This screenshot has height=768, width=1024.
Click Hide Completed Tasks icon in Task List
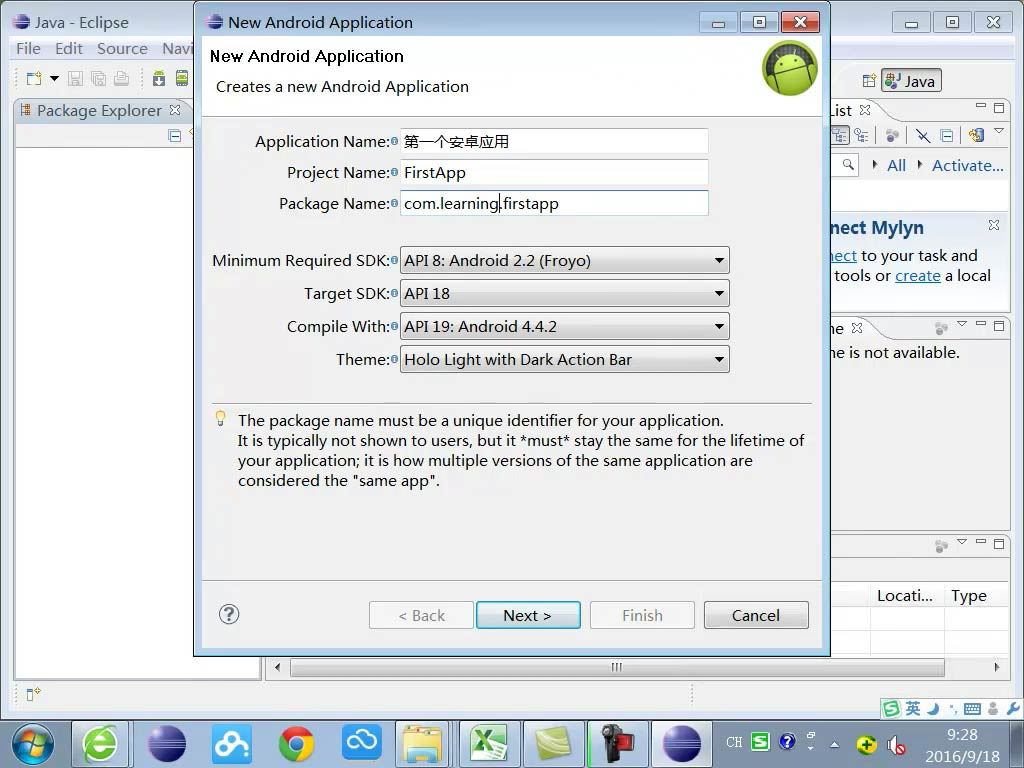tap(923, 135)
